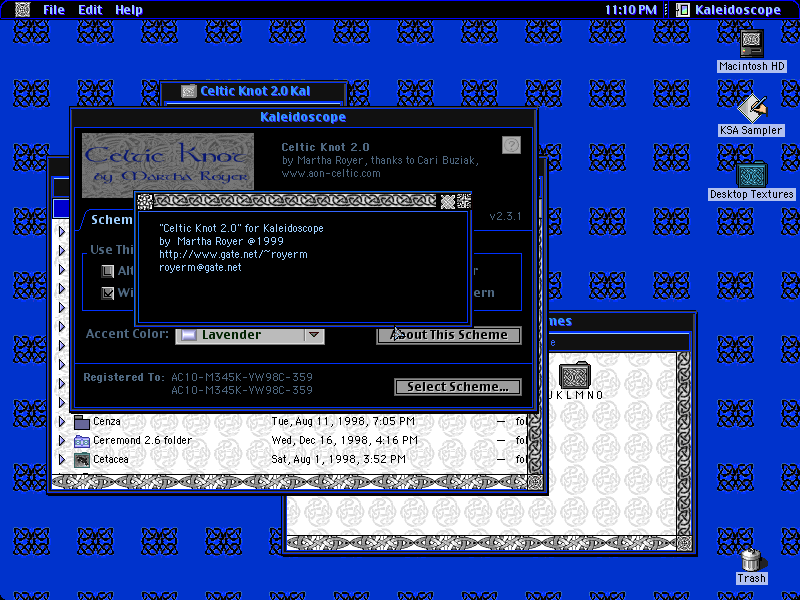800x600 pixels.
Task: Expand the Cetacea disclosure triangle
Action: tap(62, 460)
